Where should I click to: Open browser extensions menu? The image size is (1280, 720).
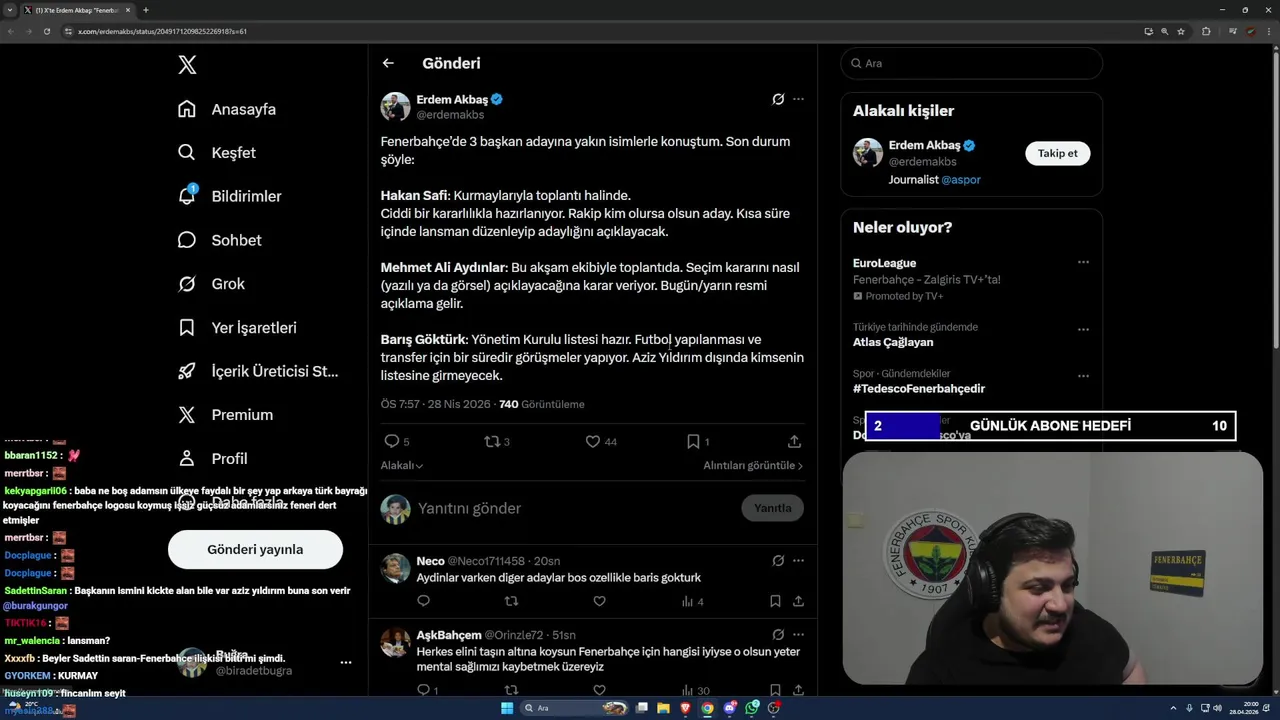[1206, 31]
